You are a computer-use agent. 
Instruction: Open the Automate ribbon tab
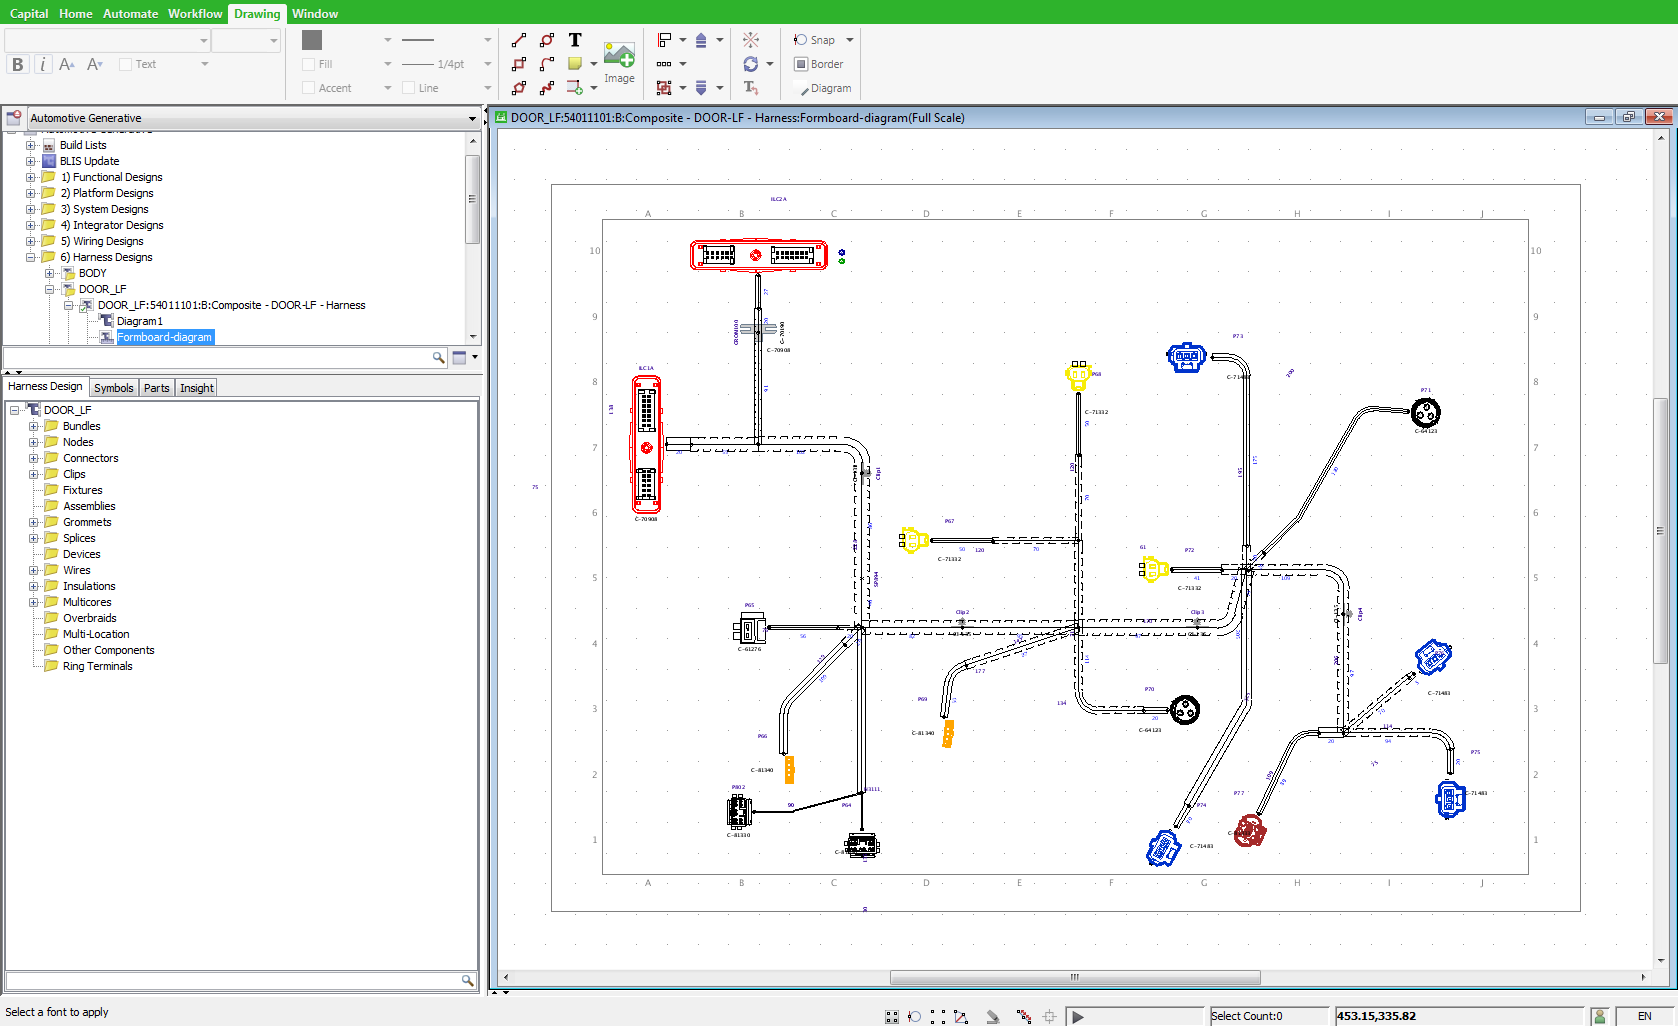[x=130, y=13]
